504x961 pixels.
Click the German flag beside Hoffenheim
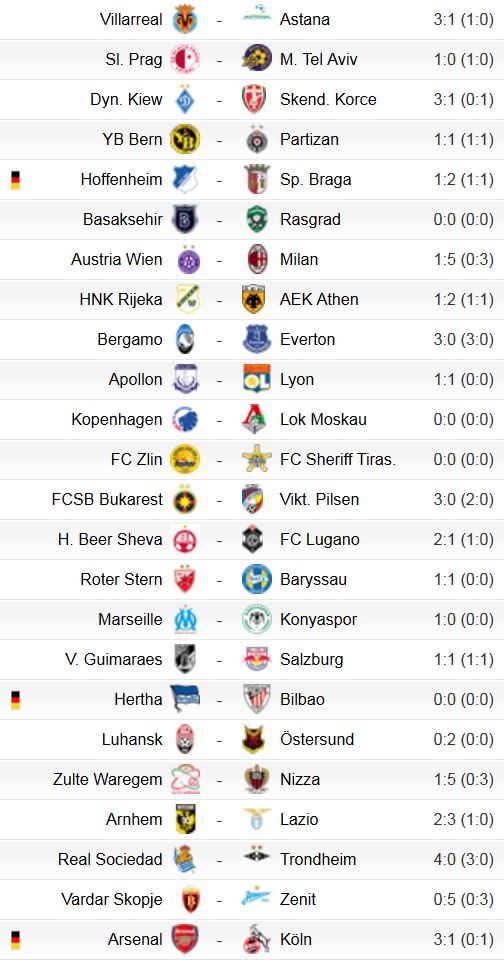coord(15,180)
